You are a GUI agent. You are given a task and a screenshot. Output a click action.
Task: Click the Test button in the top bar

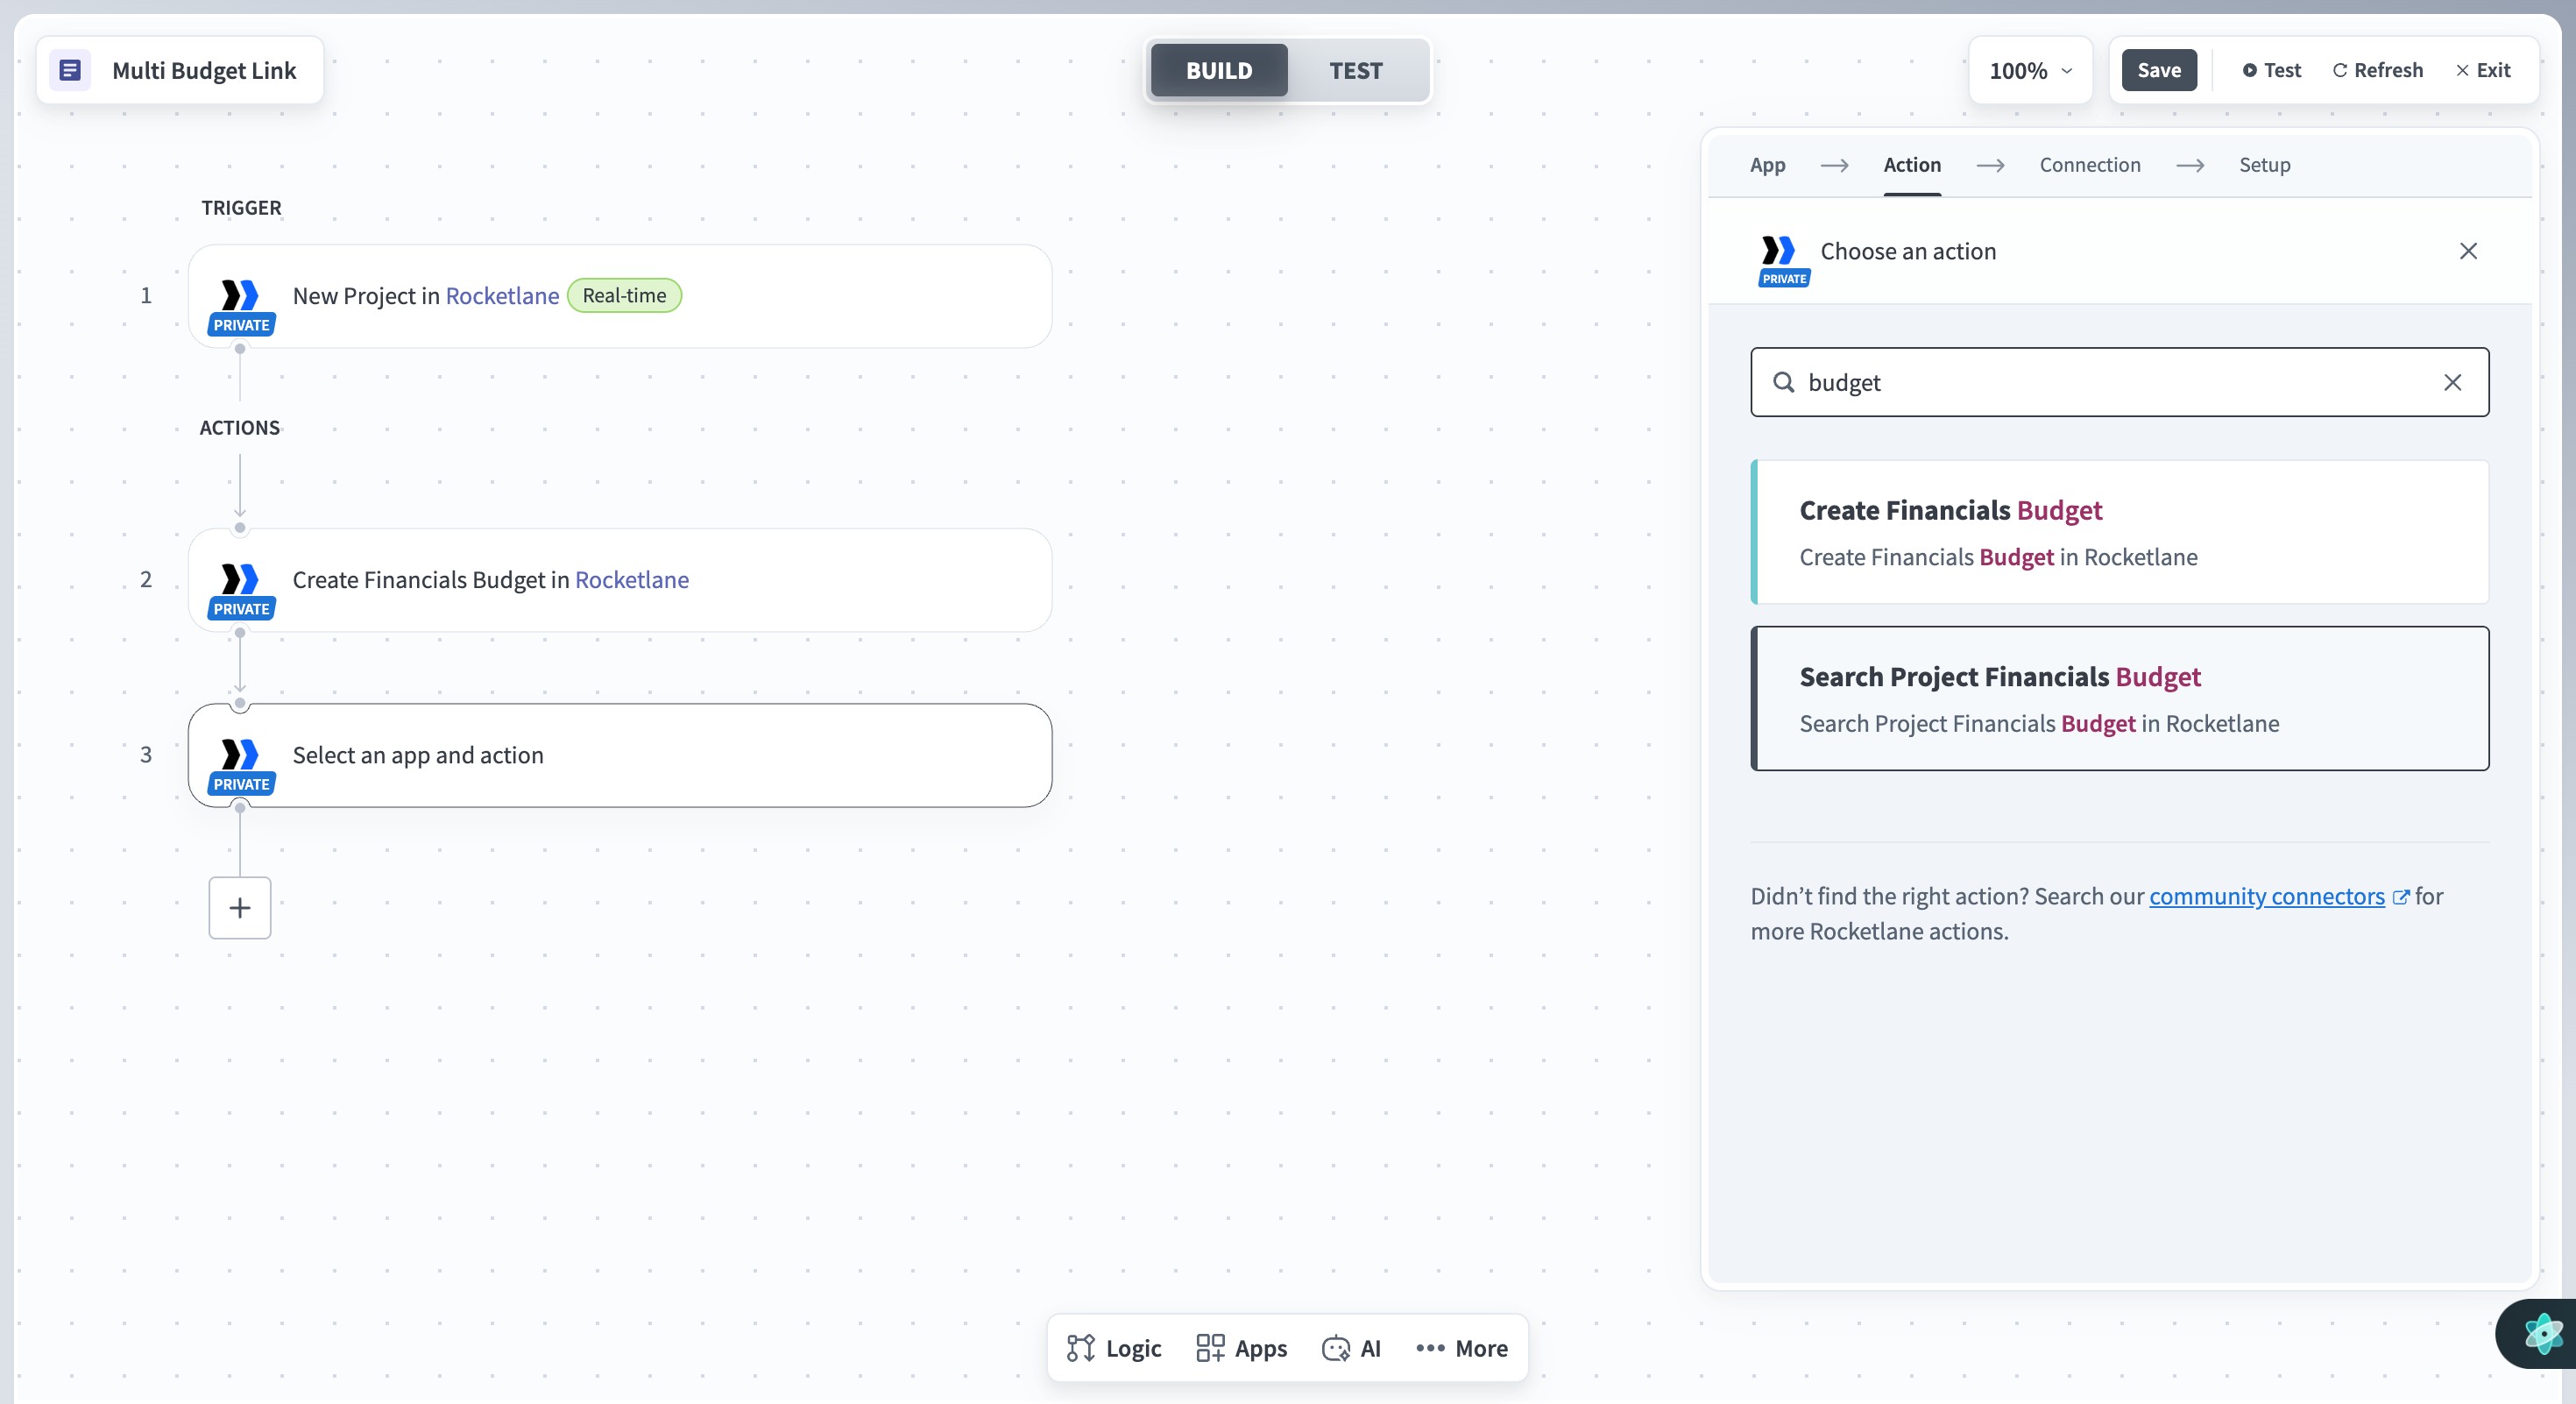point(2271,70)
